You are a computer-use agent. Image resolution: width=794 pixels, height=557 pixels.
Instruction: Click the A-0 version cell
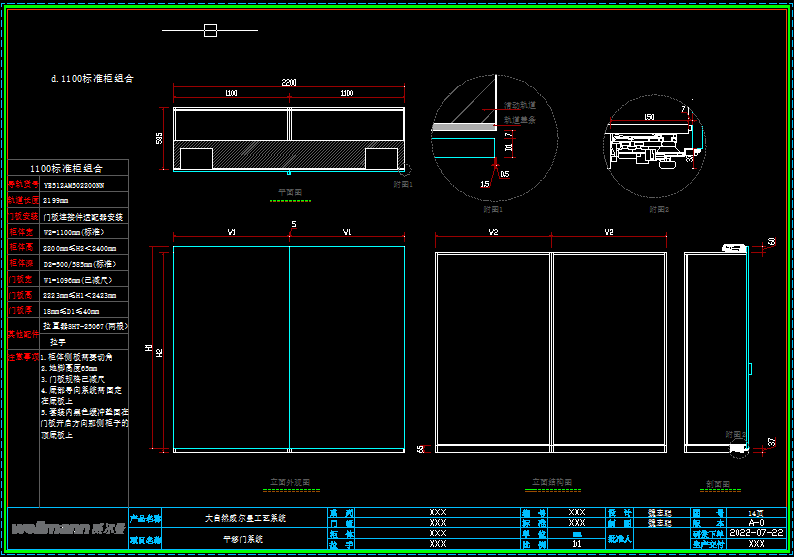(x=757, y=523)
